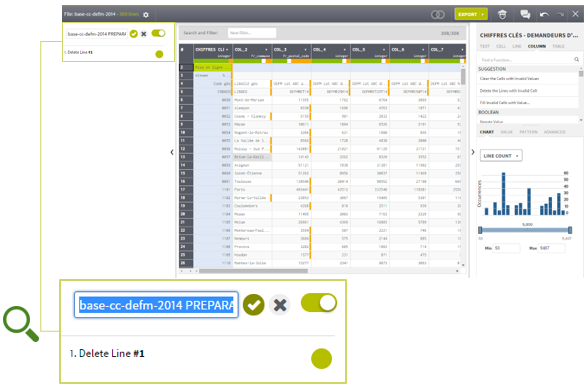Click orange invalid segment of COL_3 quality bar
Image resolution: width=587 pixels, height=389 pixels.
[301, 61]
